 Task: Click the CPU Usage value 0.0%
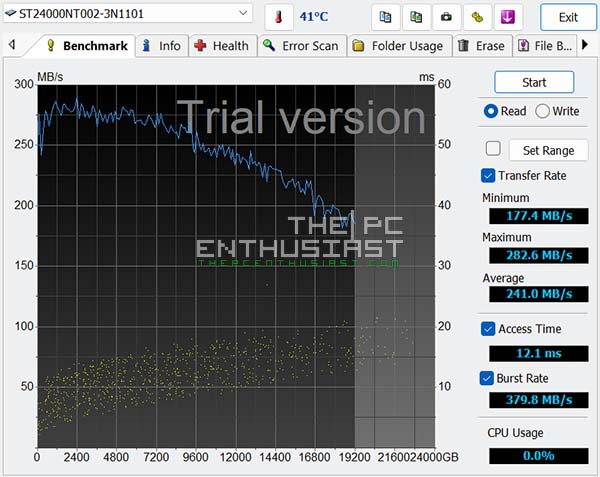(539, 456)
